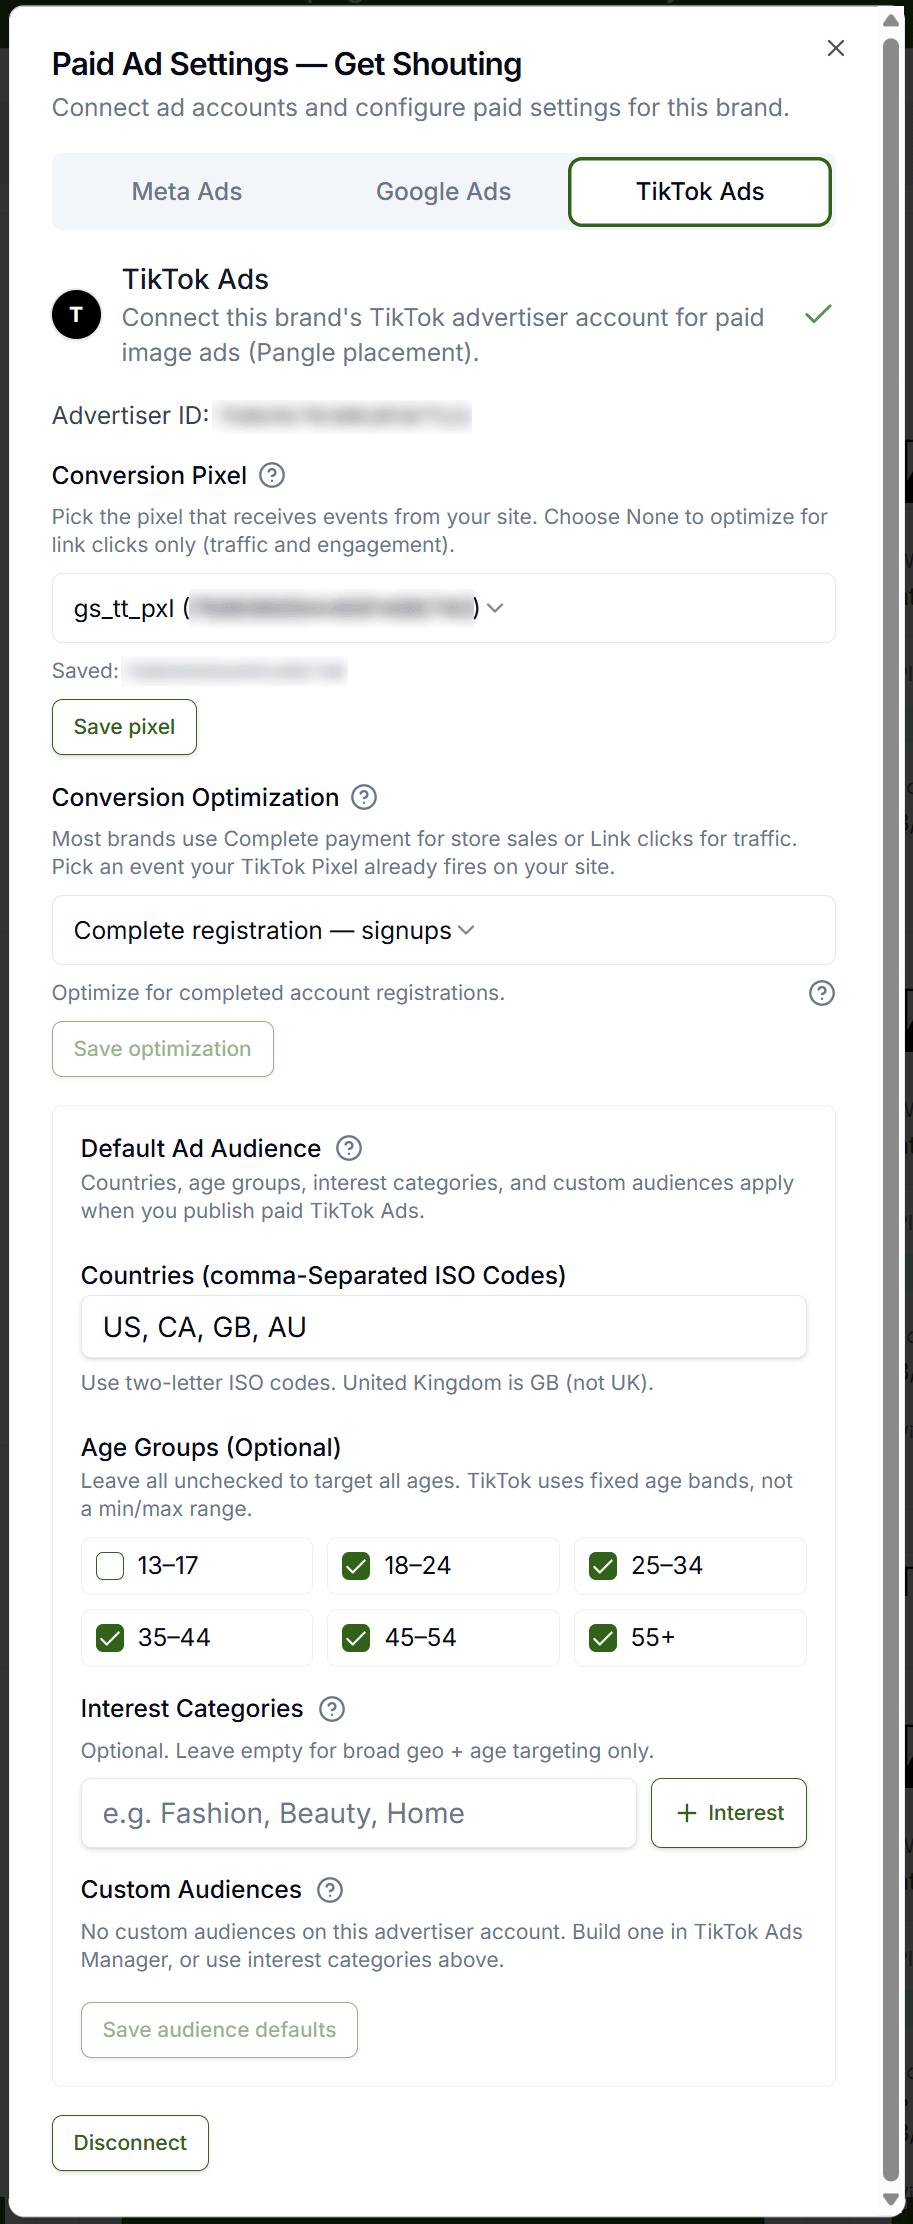The image size is (913, 2224).
Task: Click the Save pixel button
Action: tap(124, 727)
